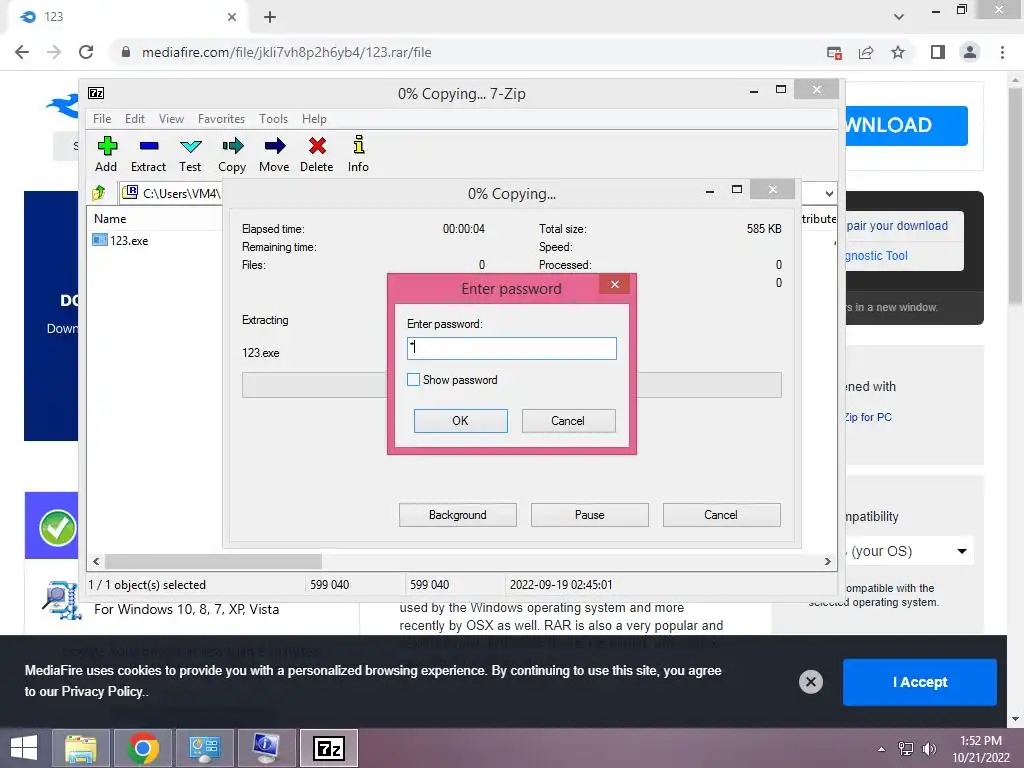The width and height of the screenshot is (1024, 768).
Task: Go back in Chrome browser
Action: point(22,52)
